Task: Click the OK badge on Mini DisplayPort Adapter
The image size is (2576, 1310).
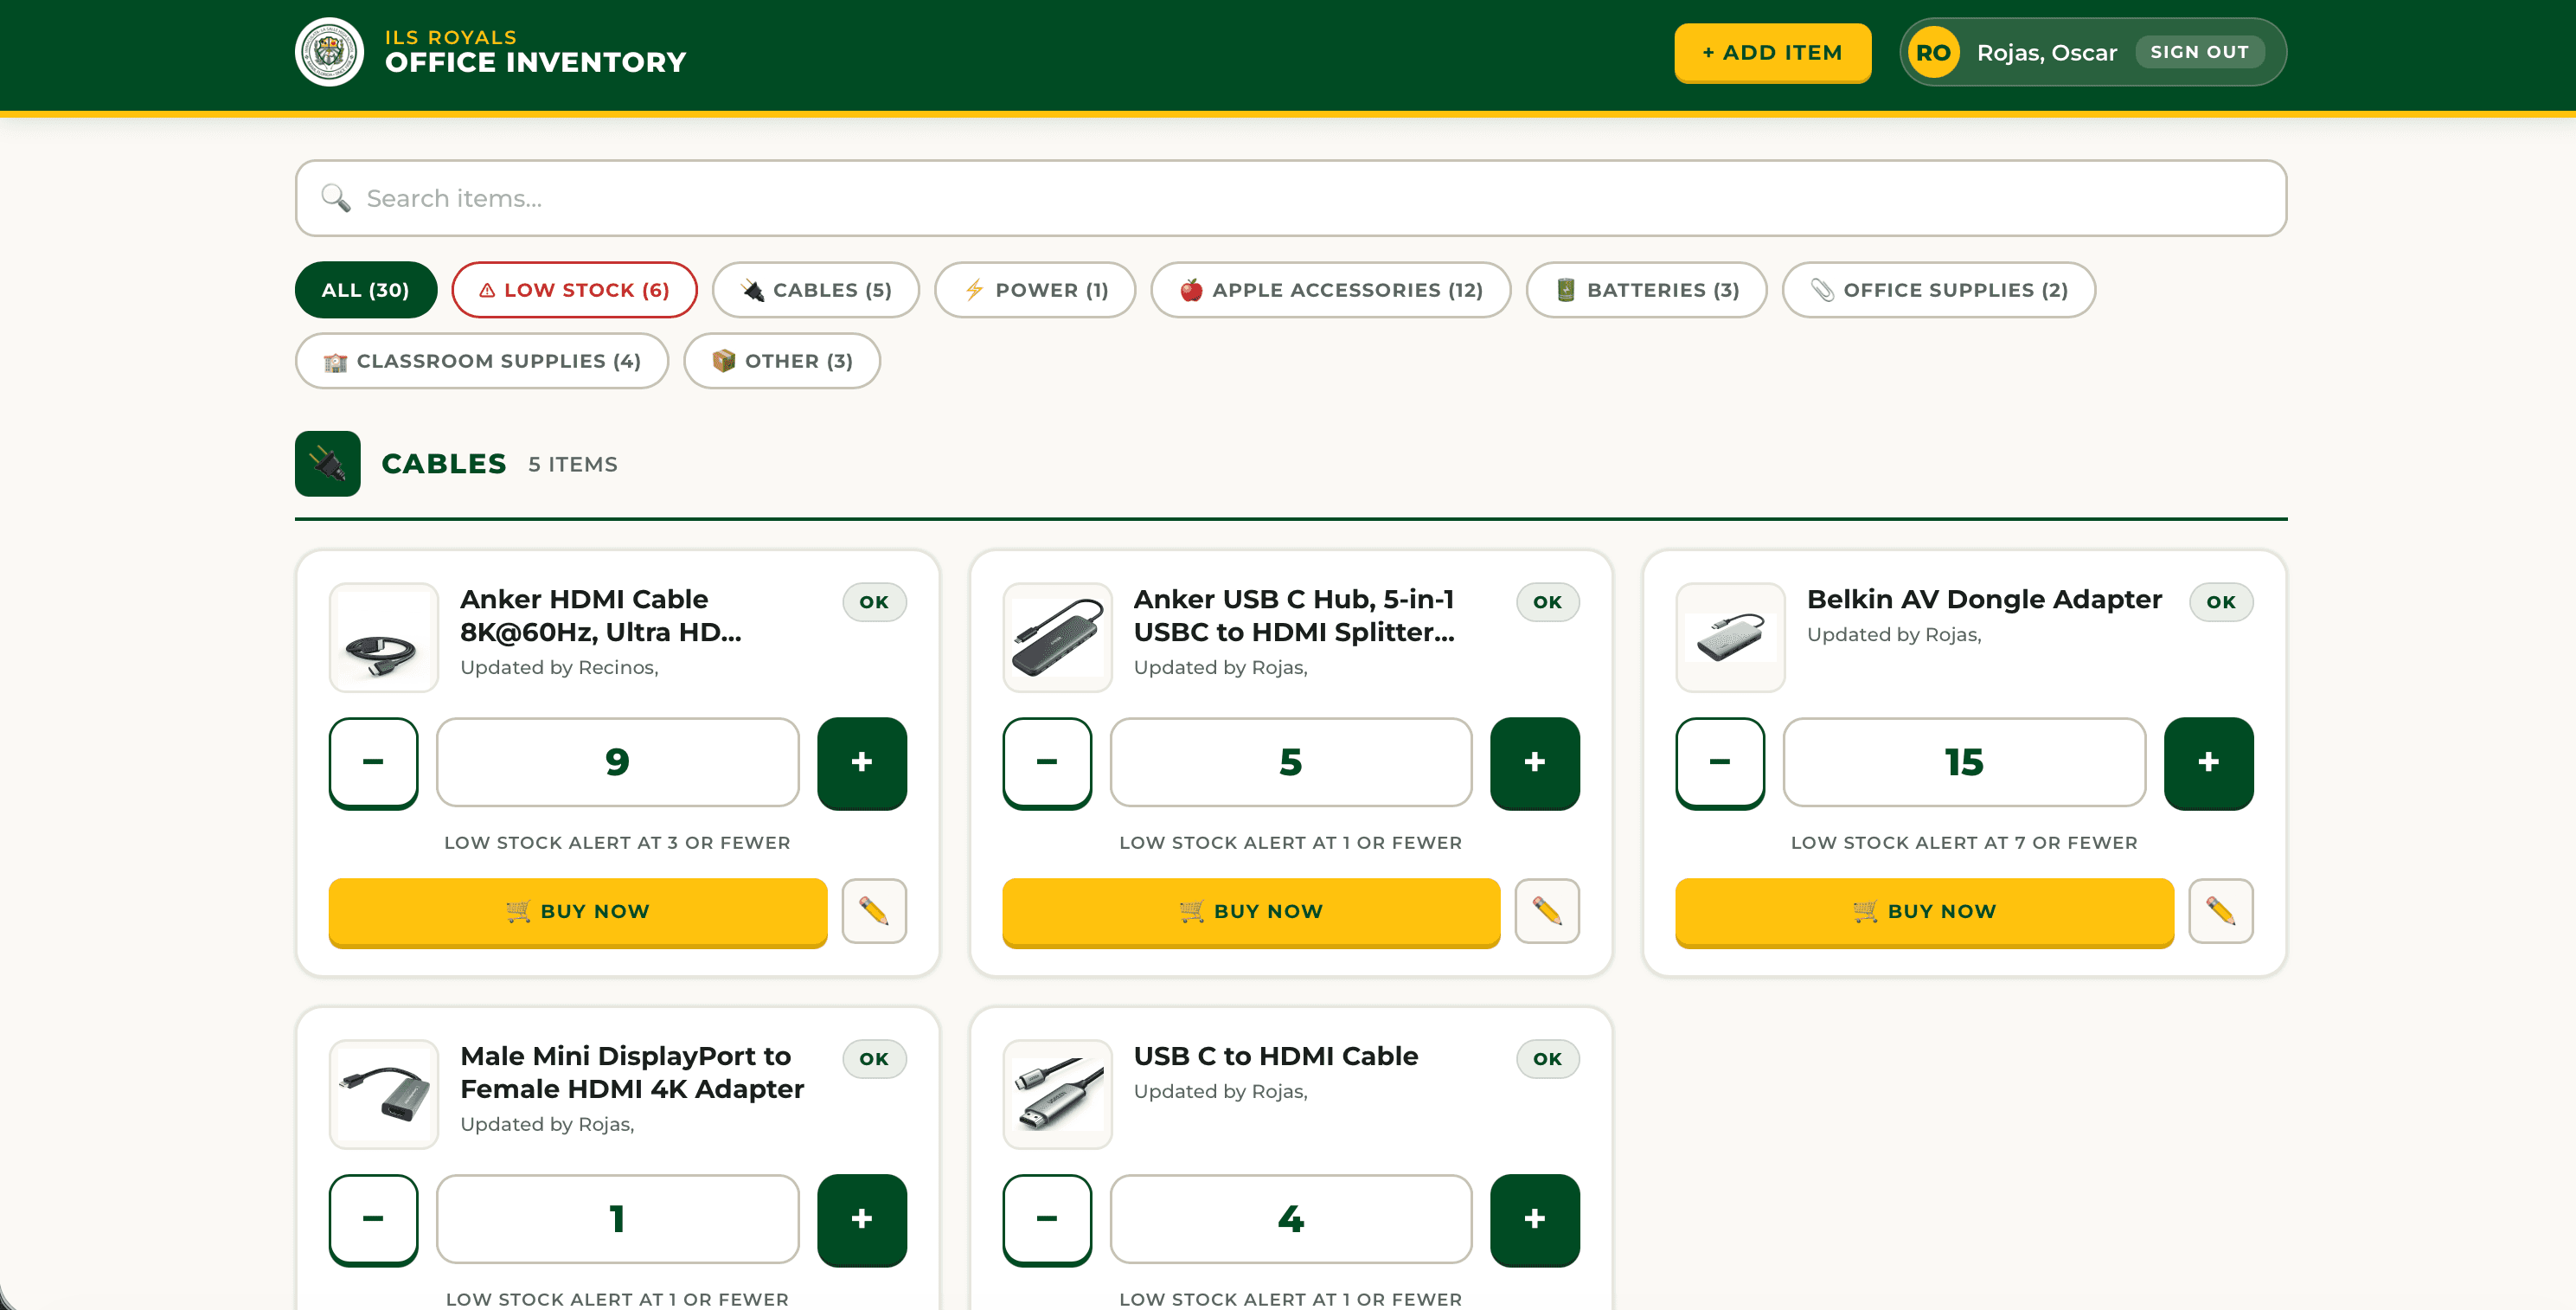Action: tap(874, 1059)
